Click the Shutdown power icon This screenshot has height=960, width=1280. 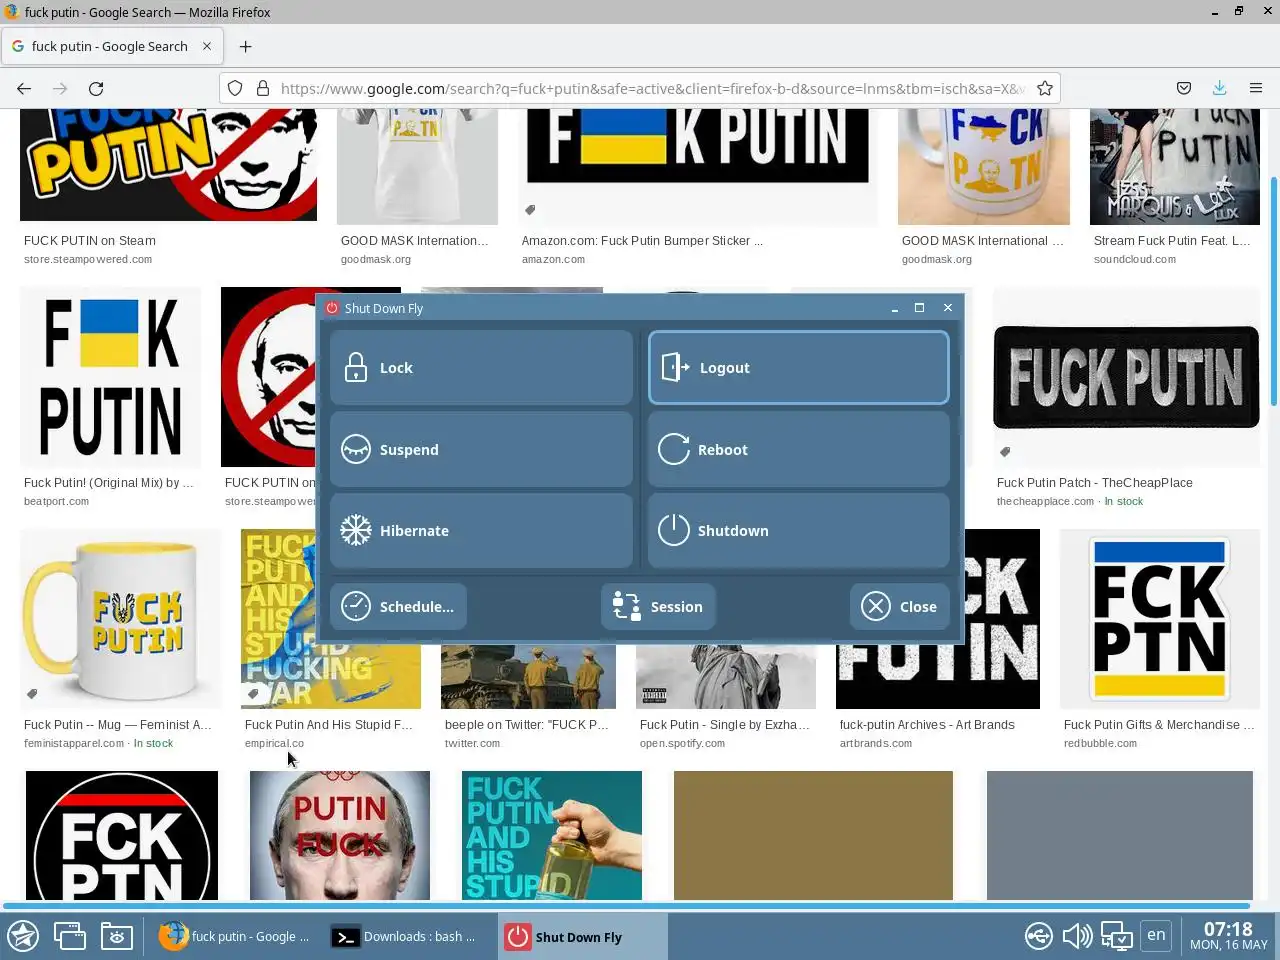[674, 531]
